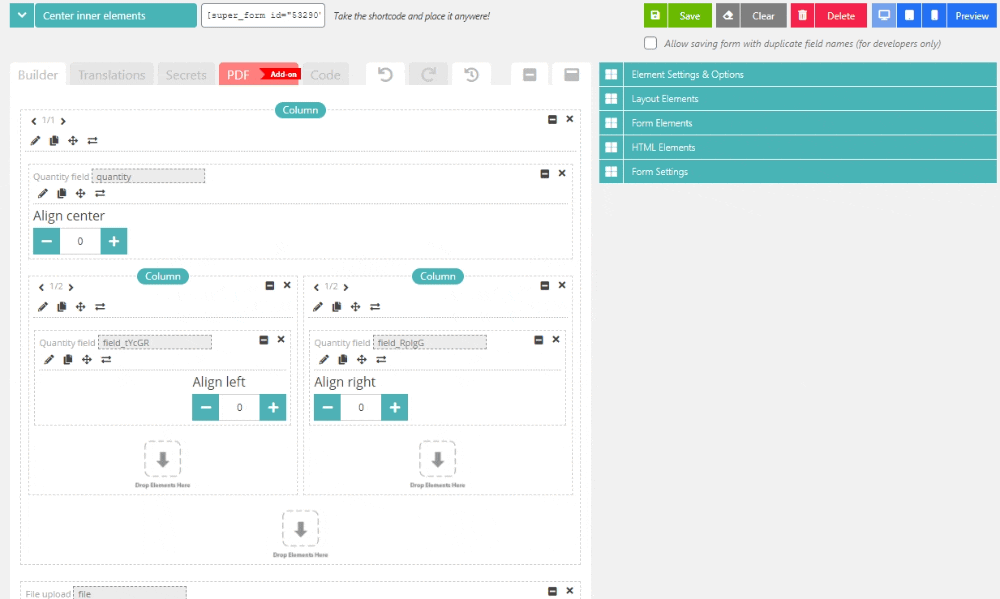Increase size of the right 1/2 column
Screen dimensions: 1000x599
click(346, 287)
